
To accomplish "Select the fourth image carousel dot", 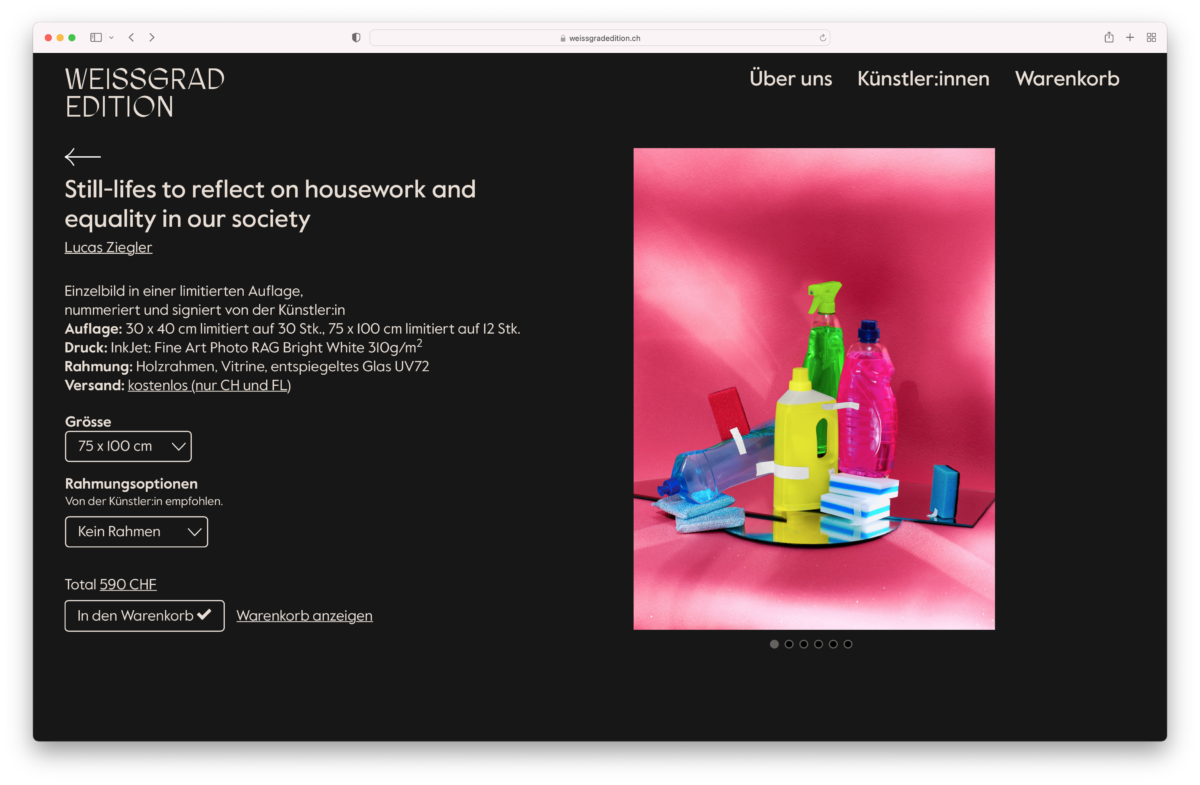I will tap(818, 644).
